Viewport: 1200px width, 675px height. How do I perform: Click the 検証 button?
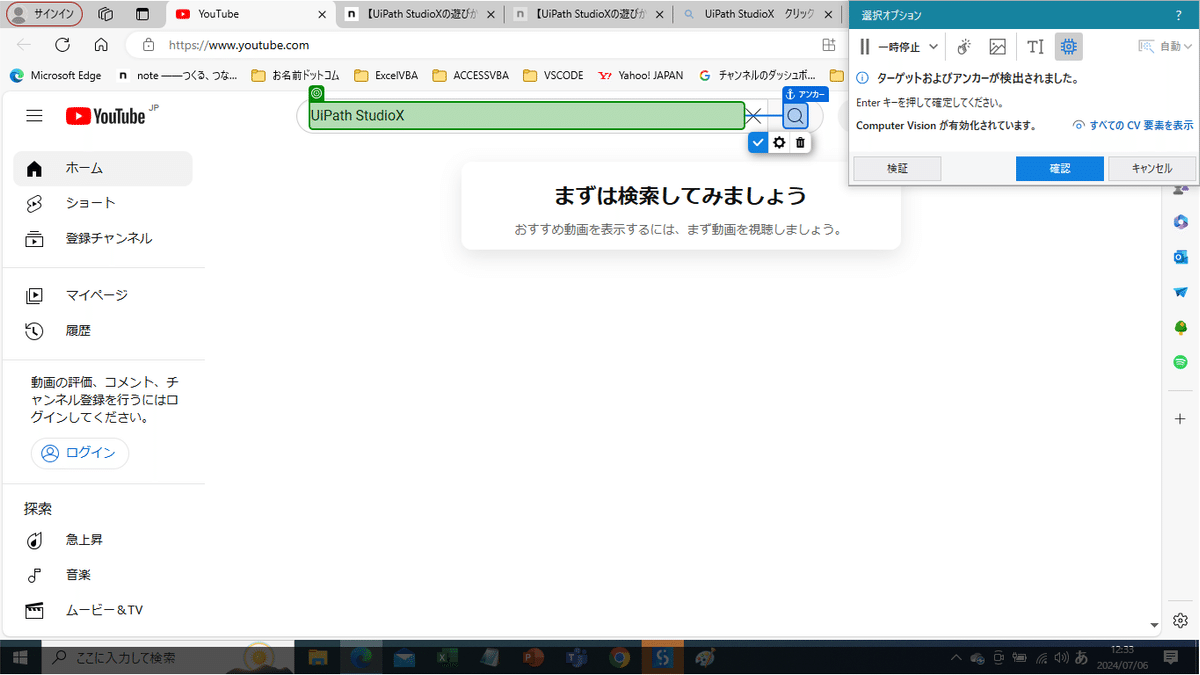click(897, 169)
